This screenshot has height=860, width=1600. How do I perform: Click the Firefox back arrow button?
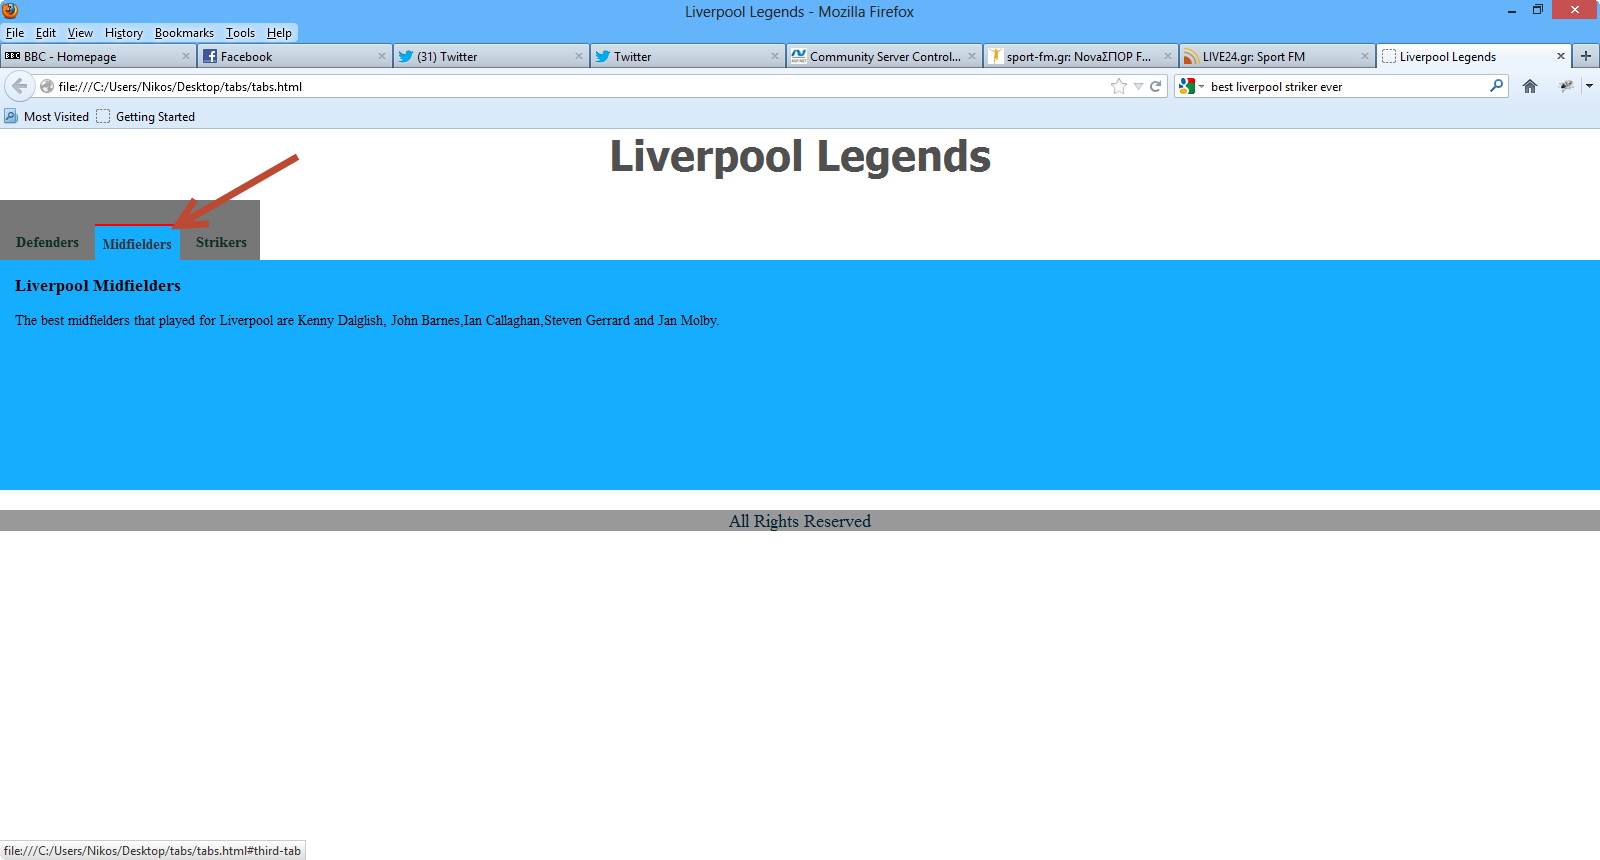[19, 86]
